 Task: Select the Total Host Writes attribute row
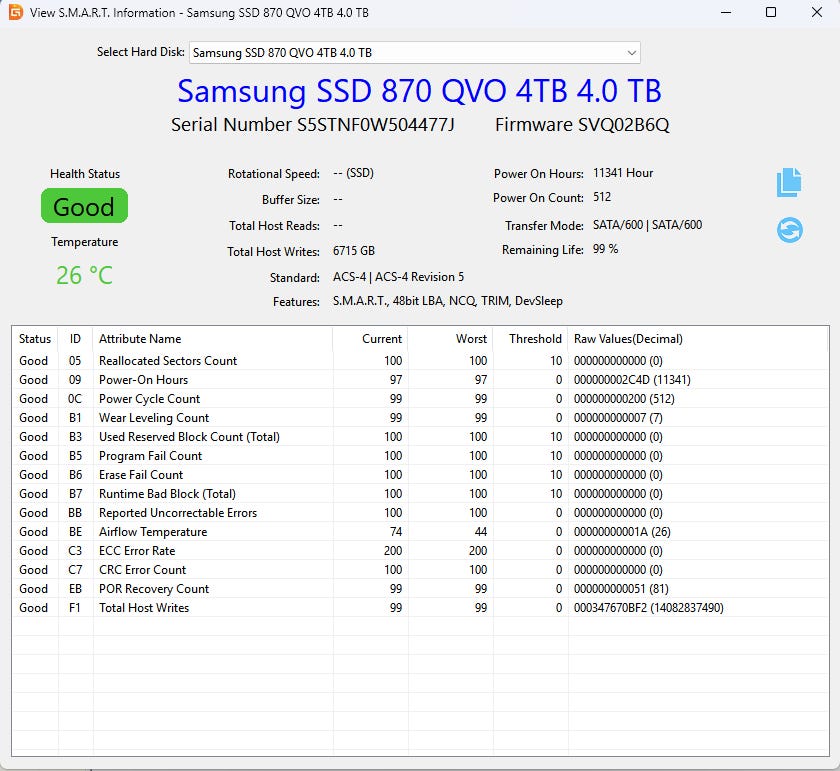point(420,608)
